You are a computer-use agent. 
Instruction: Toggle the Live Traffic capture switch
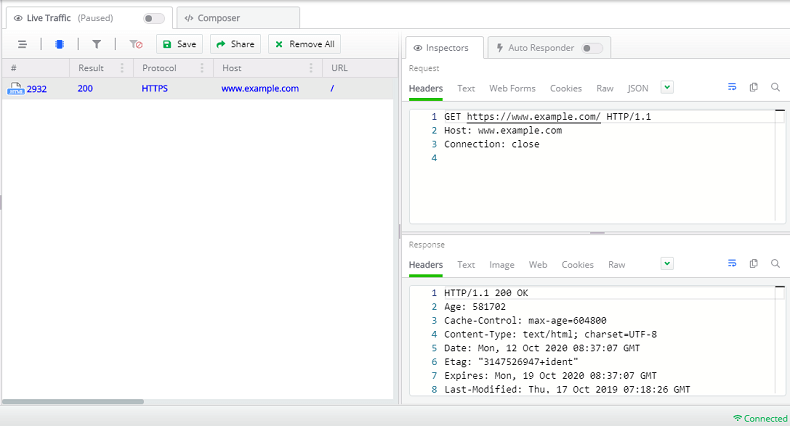click(154, 19)
